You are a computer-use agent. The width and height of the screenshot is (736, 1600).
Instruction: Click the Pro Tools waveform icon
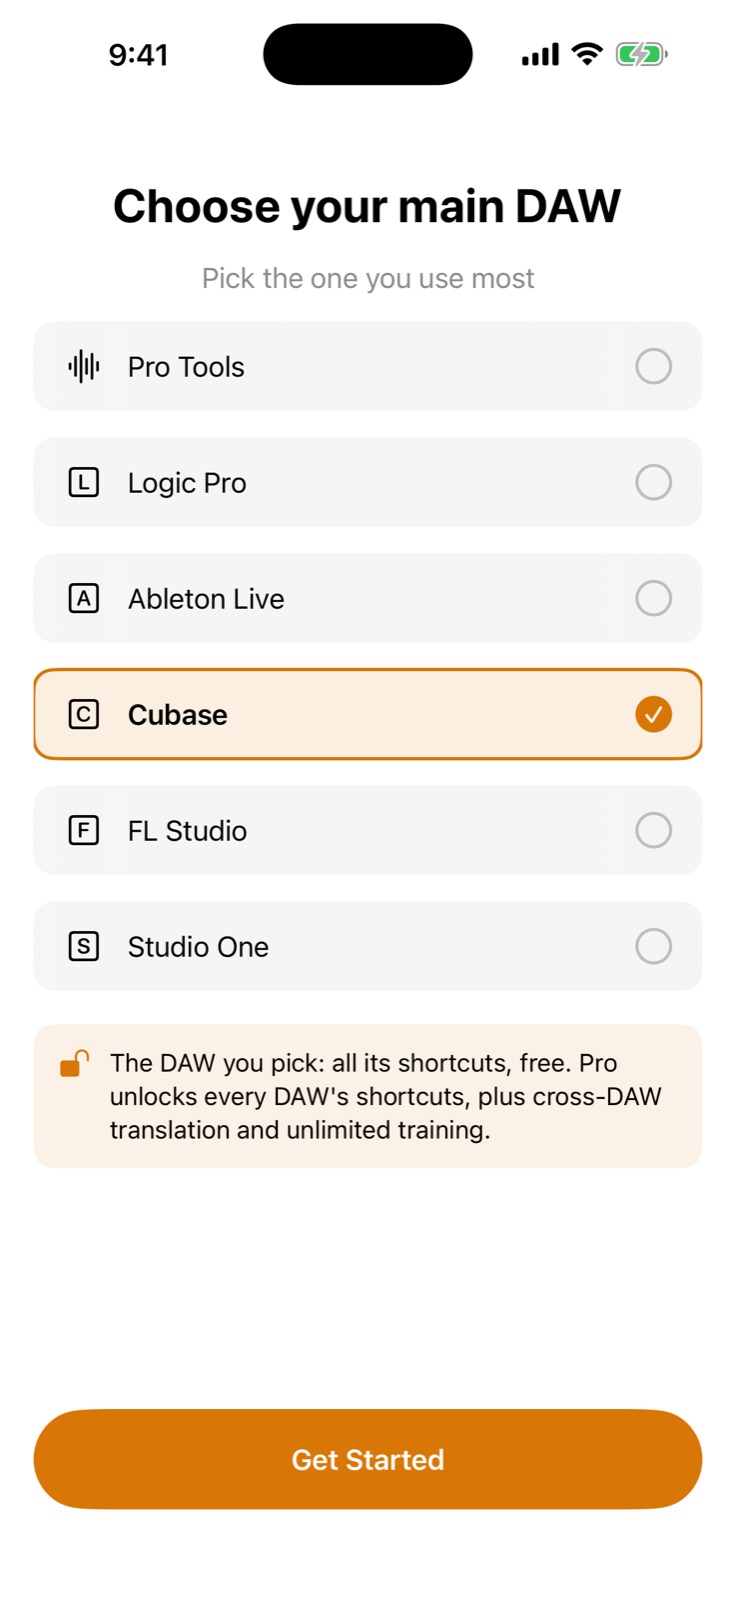click(84, 367)
